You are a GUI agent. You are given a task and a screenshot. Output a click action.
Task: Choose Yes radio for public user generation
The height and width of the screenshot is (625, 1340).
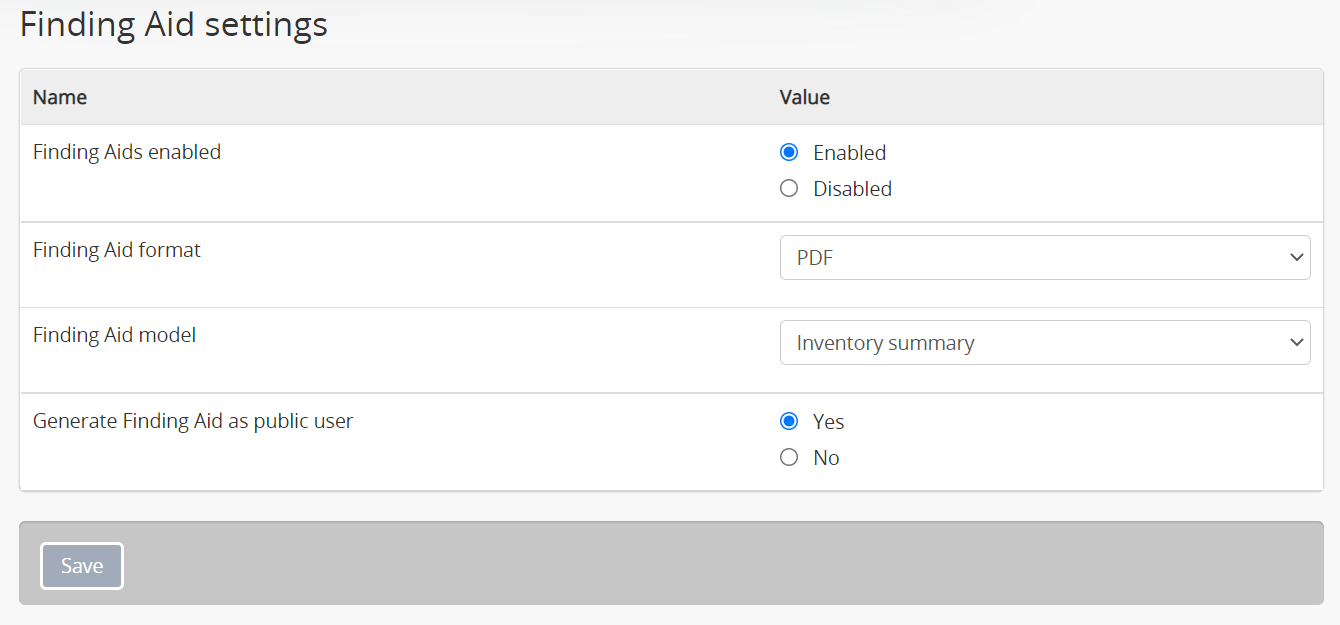tap(789, 422)
